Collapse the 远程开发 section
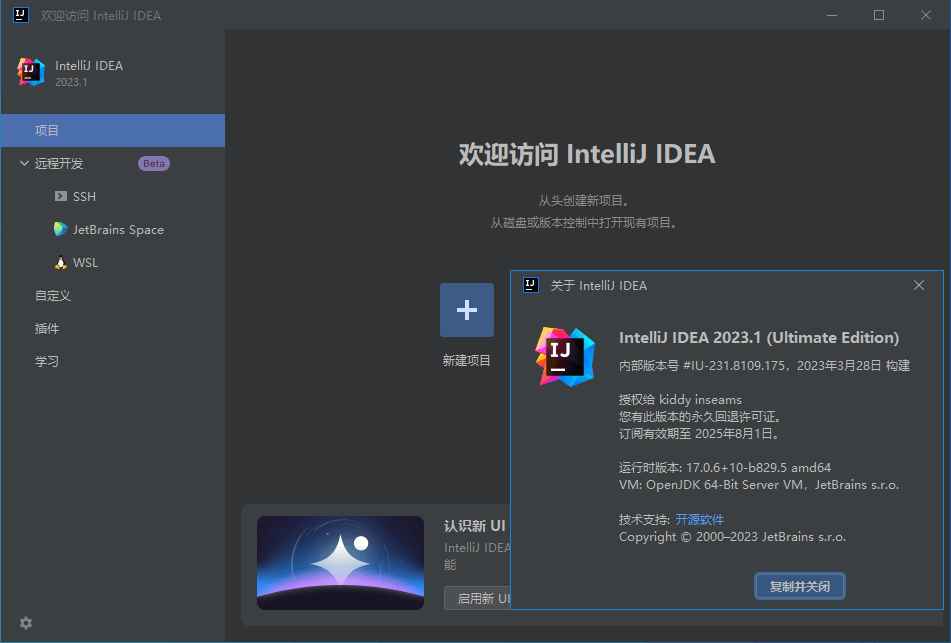951x643 pixels. coord(23,163)
